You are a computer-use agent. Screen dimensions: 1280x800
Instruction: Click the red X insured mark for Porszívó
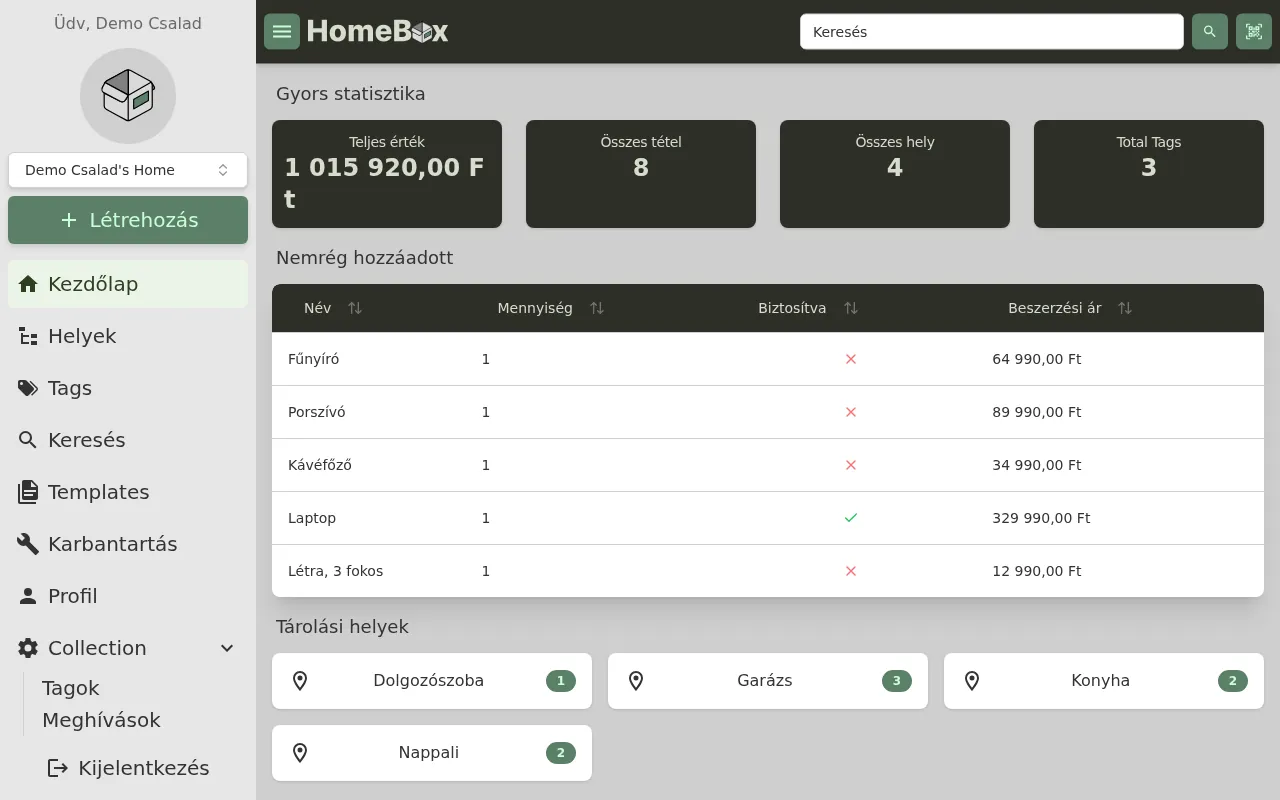tap(851, 412)
